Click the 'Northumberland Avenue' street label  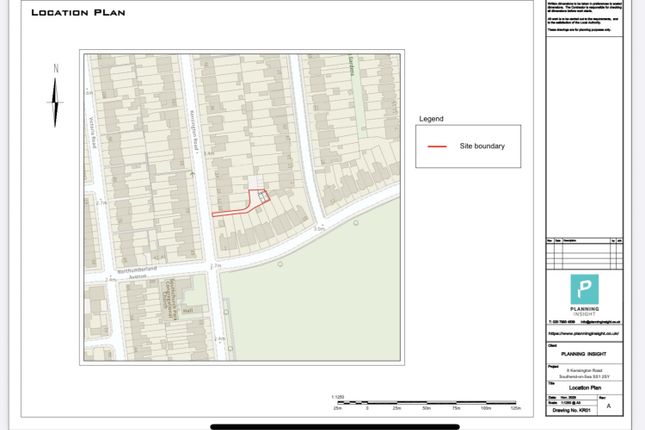137,272
